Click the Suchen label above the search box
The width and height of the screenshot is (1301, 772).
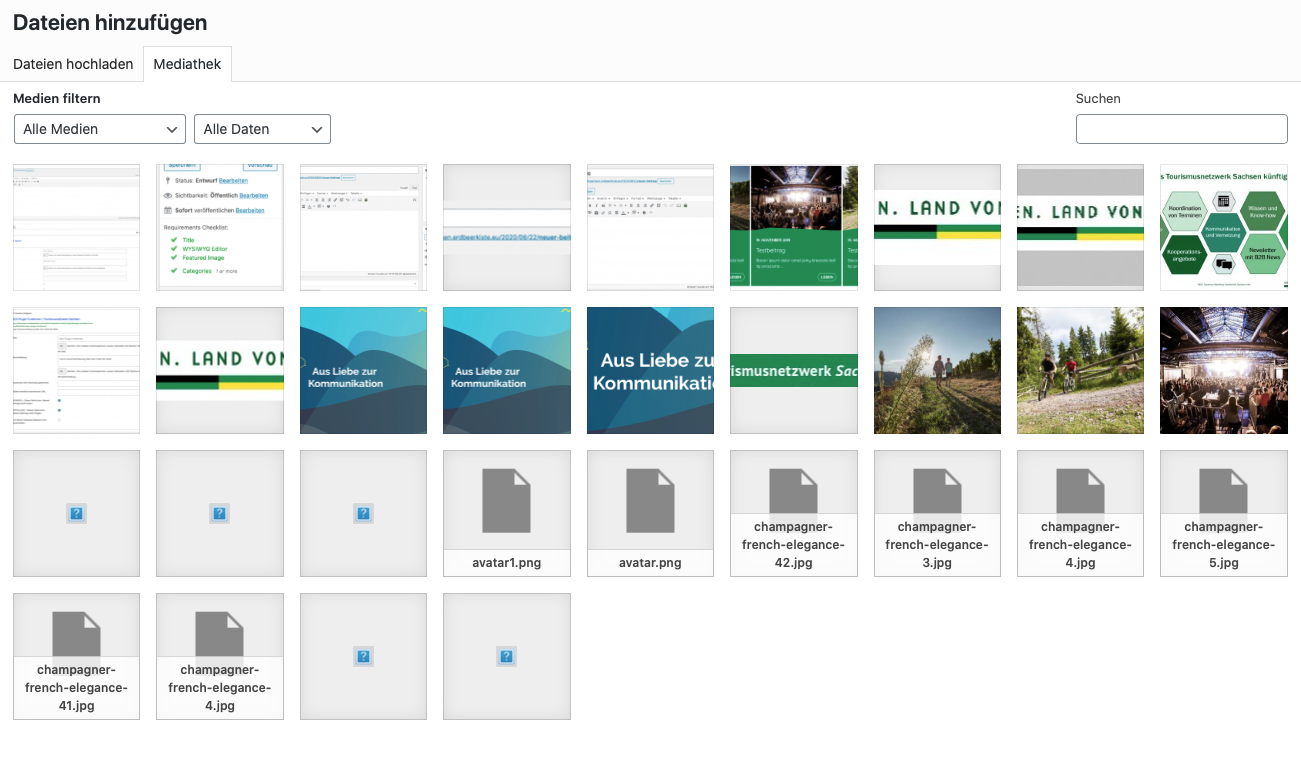click(x=1098, y=99)
